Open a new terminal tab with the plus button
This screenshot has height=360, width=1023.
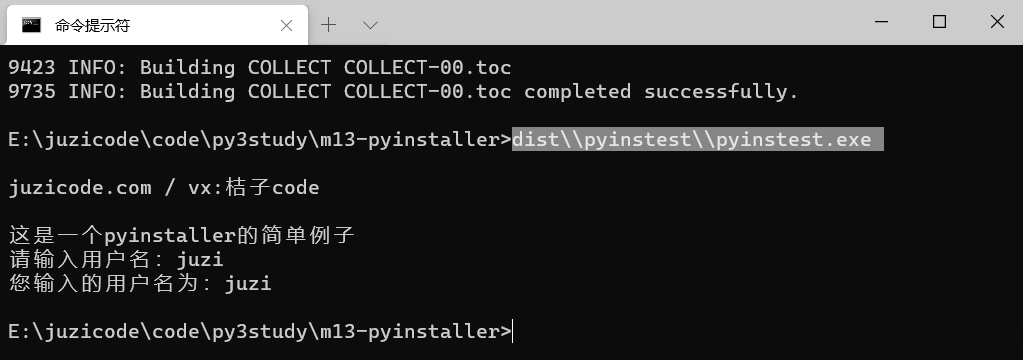329,25
